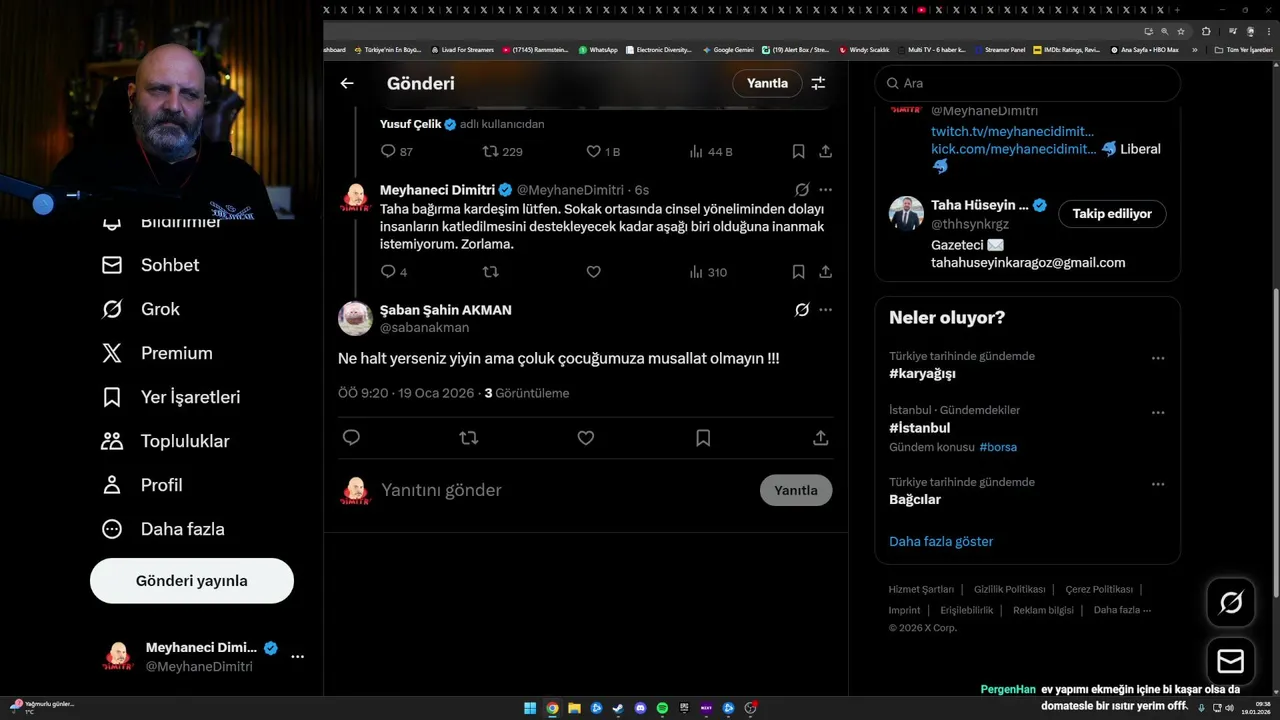Open Spotify from the Windows taskbar
The image size is (1280, 720).
[662, 708]
